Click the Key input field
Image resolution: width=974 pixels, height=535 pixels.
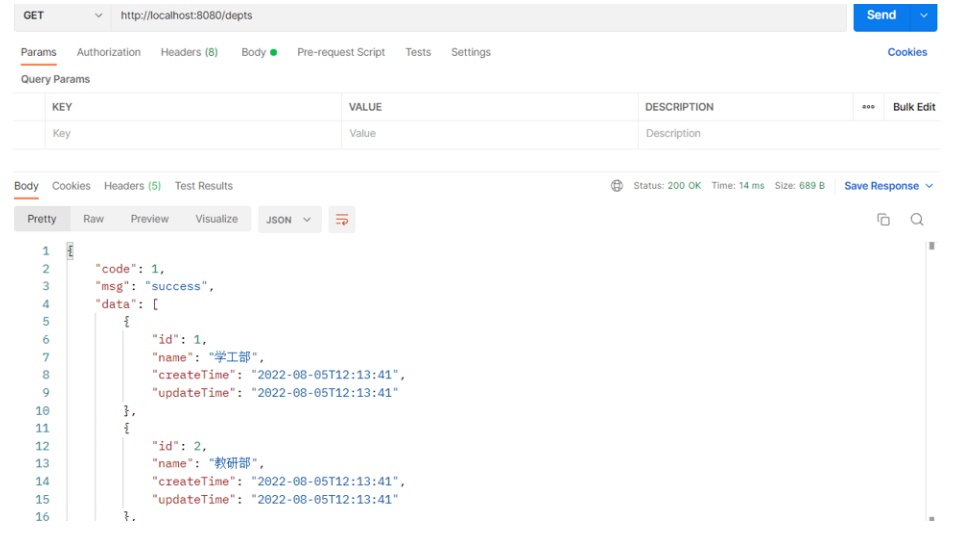(x=193, y=134)
